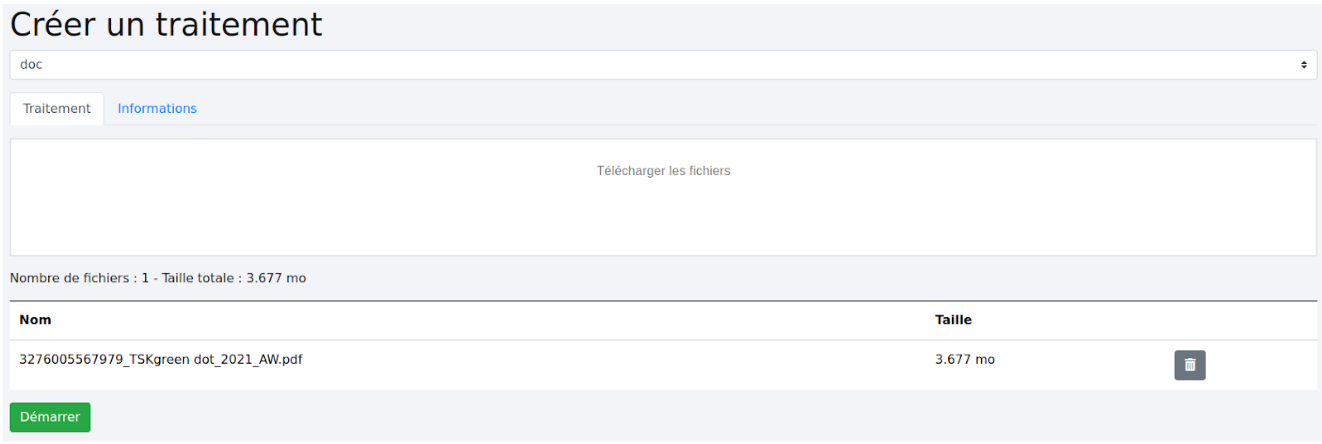Click the Télécharger les fichiers text
This screenshot has height=444, width=1322.
click(663, 171)
